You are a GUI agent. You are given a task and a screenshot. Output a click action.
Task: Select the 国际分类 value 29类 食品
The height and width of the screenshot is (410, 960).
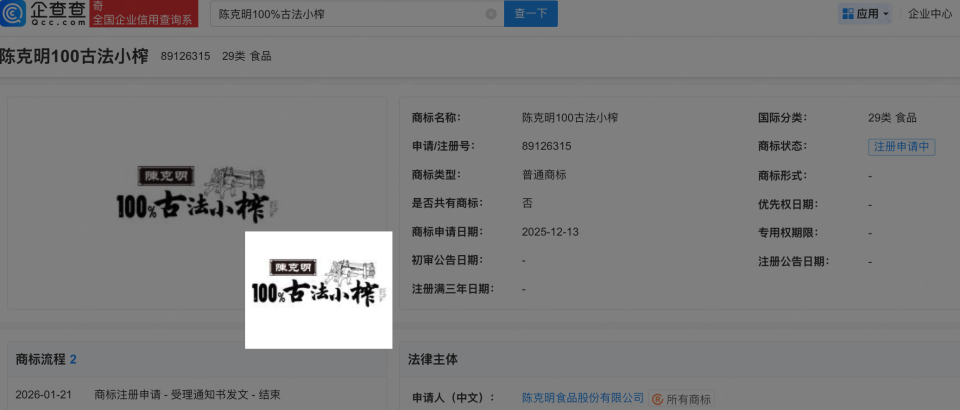point(892,117)
